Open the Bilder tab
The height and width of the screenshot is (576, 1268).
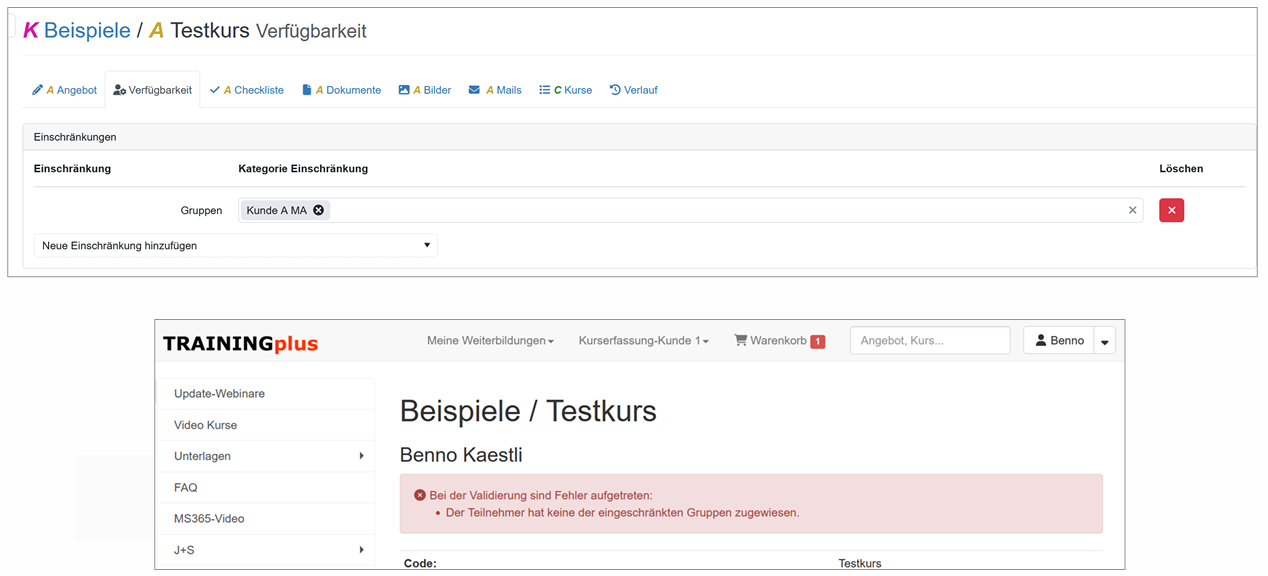tap(425, 90)
